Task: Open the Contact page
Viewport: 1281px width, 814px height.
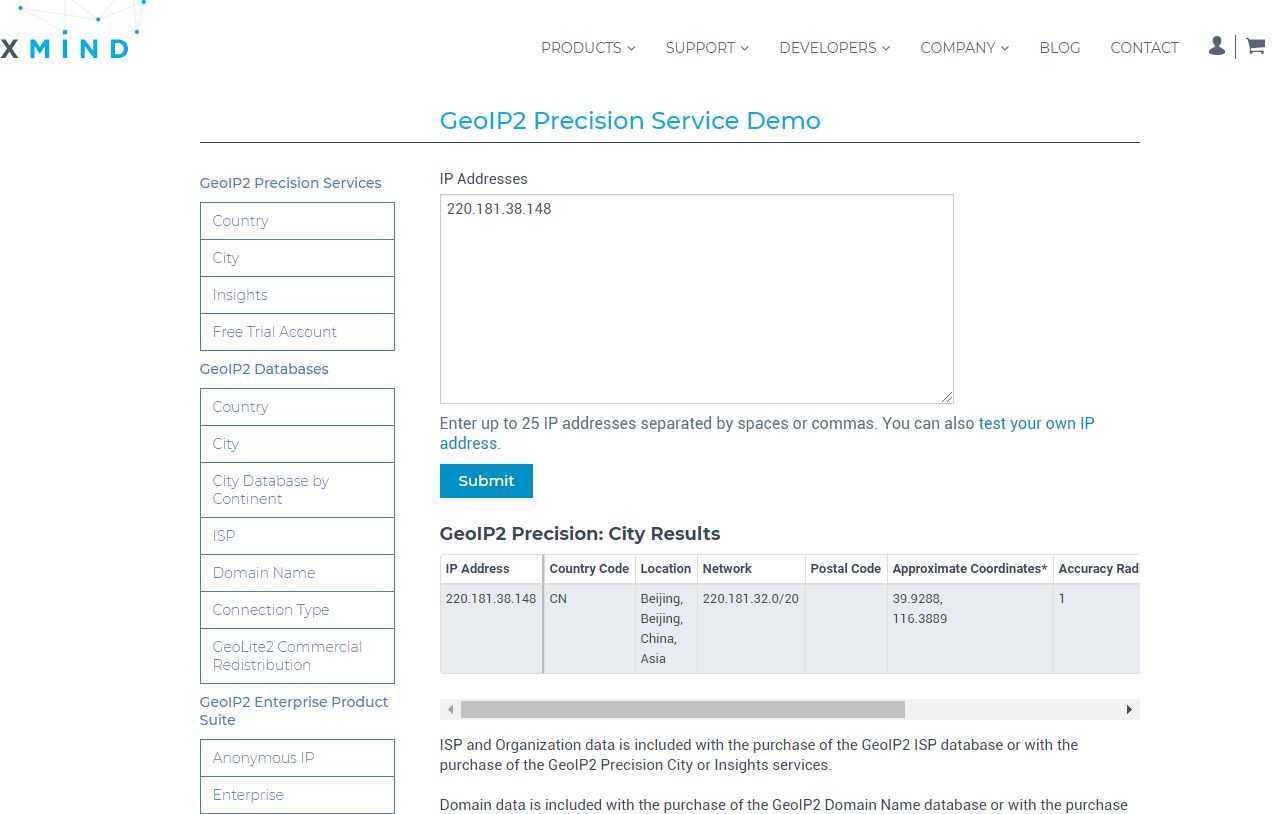Action: coord(1145,48)
